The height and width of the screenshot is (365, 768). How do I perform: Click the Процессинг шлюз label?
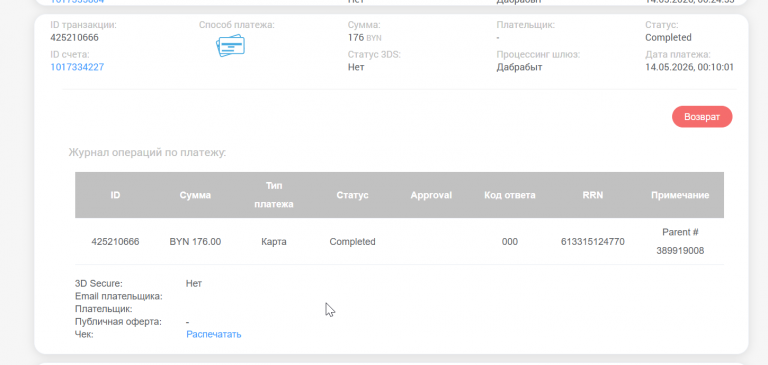pos(538,54)
